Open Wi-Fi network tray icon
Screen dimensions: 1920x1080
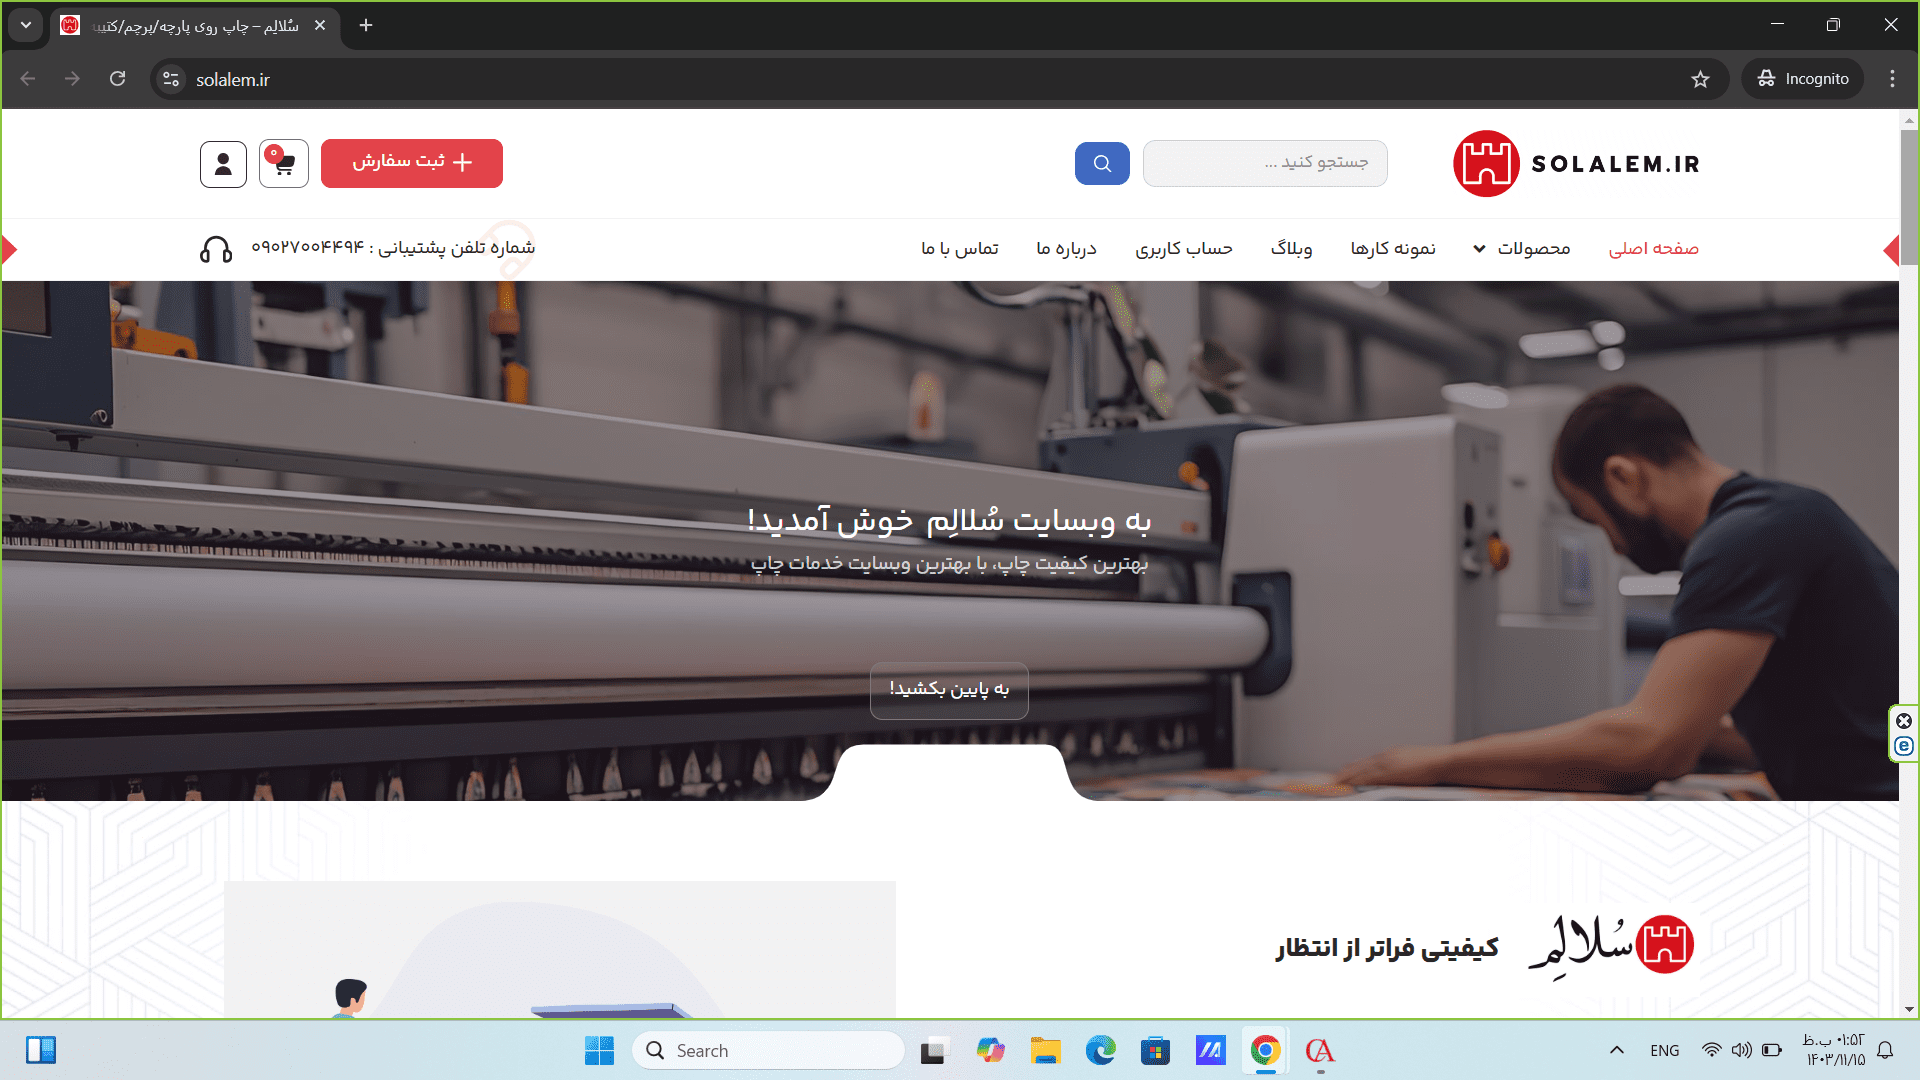click(1712, 1051)
